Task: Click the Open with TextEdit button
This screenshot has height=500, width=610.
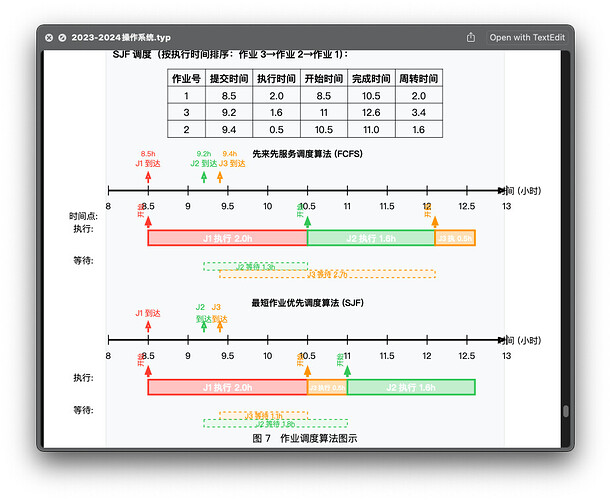Action: (527, 37)
